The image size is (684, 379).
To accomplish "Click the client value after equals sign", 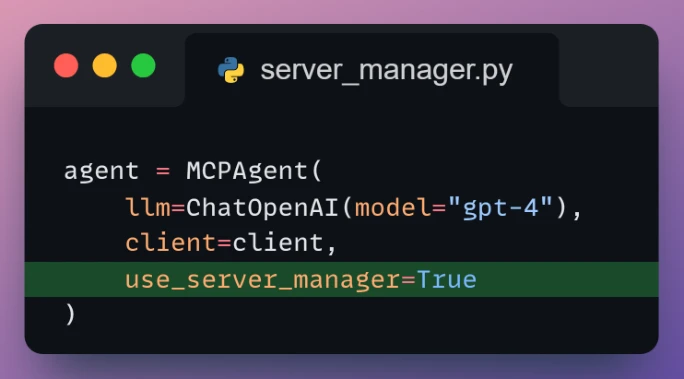I will (277, 243).
